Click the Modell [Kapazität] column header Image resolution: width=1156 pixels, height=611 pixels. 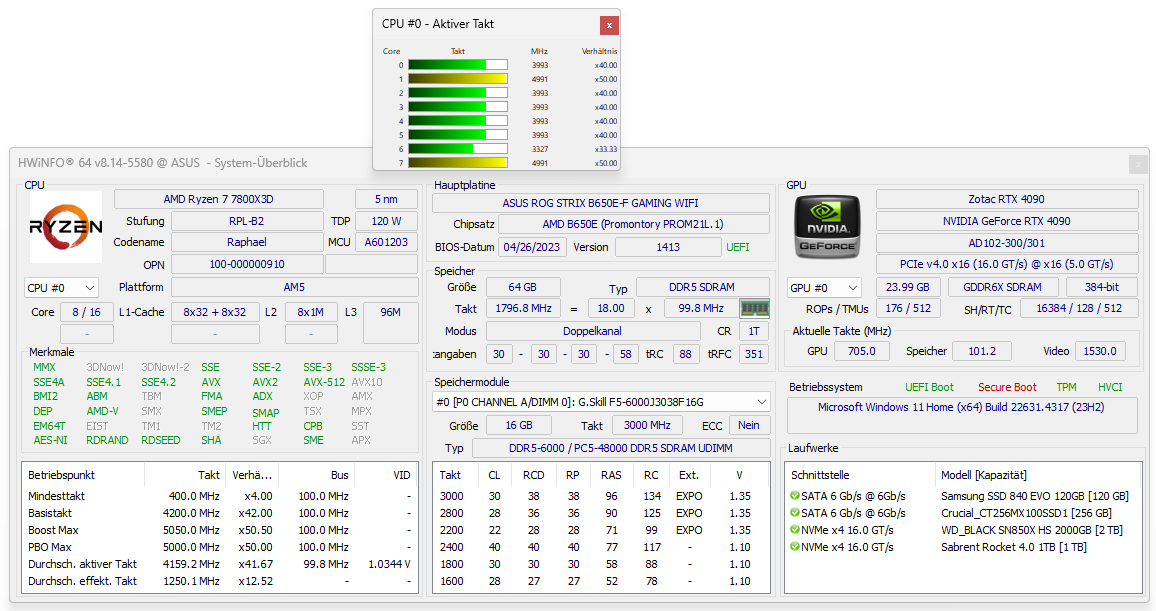tap(1037, 475)
